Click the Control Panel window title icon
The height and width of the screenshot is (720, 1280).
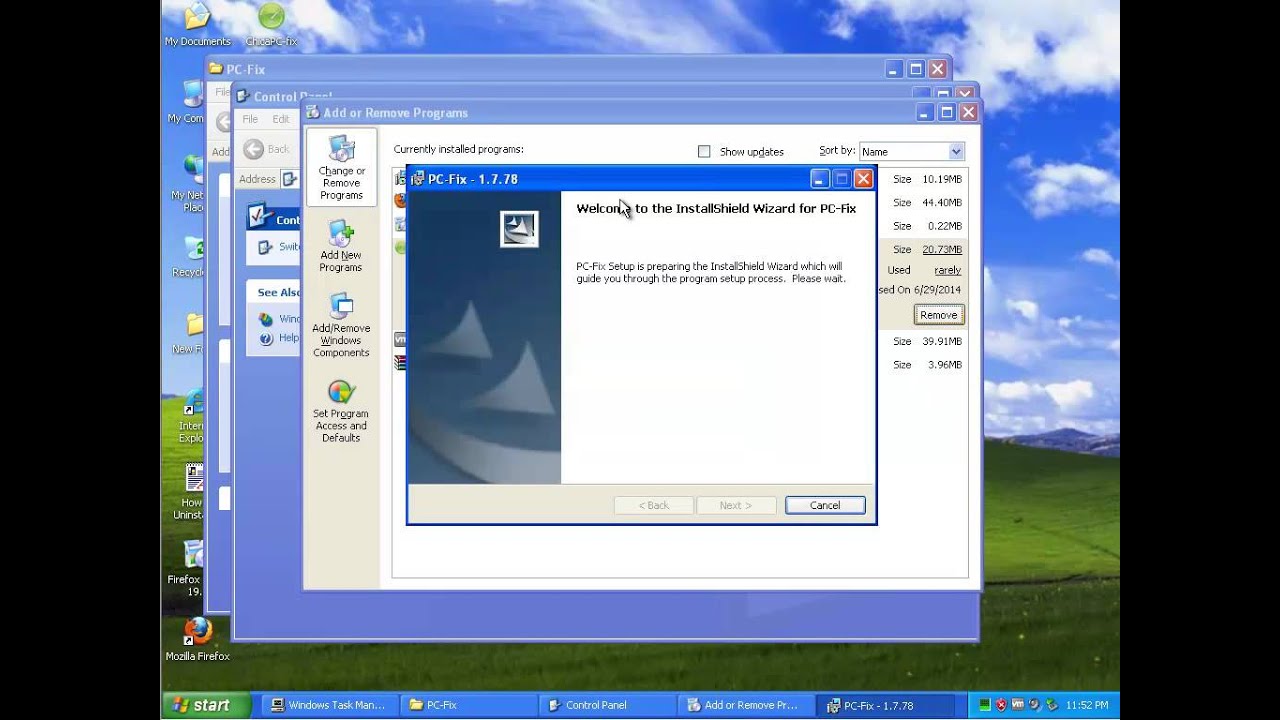[x=243, y=96]
